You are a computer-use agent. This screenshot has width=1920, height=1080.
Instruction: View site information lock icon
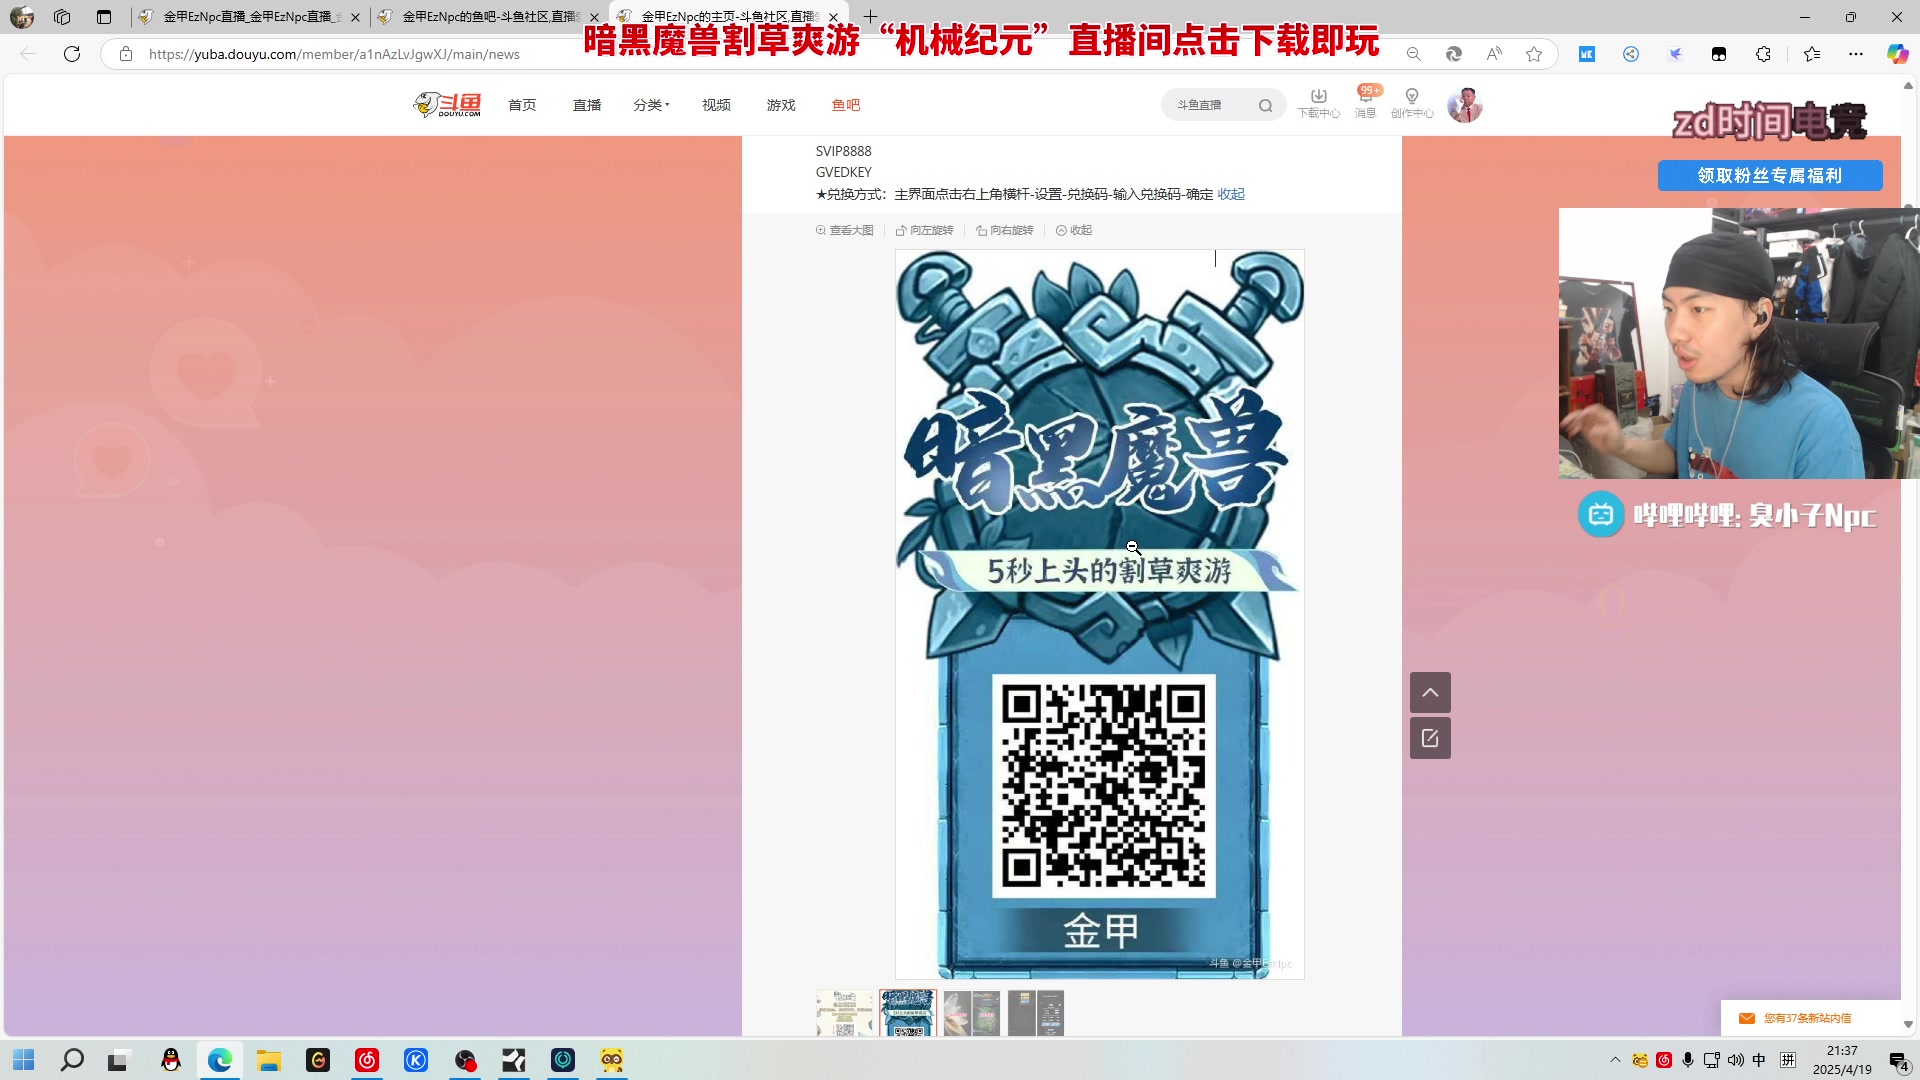125,54
